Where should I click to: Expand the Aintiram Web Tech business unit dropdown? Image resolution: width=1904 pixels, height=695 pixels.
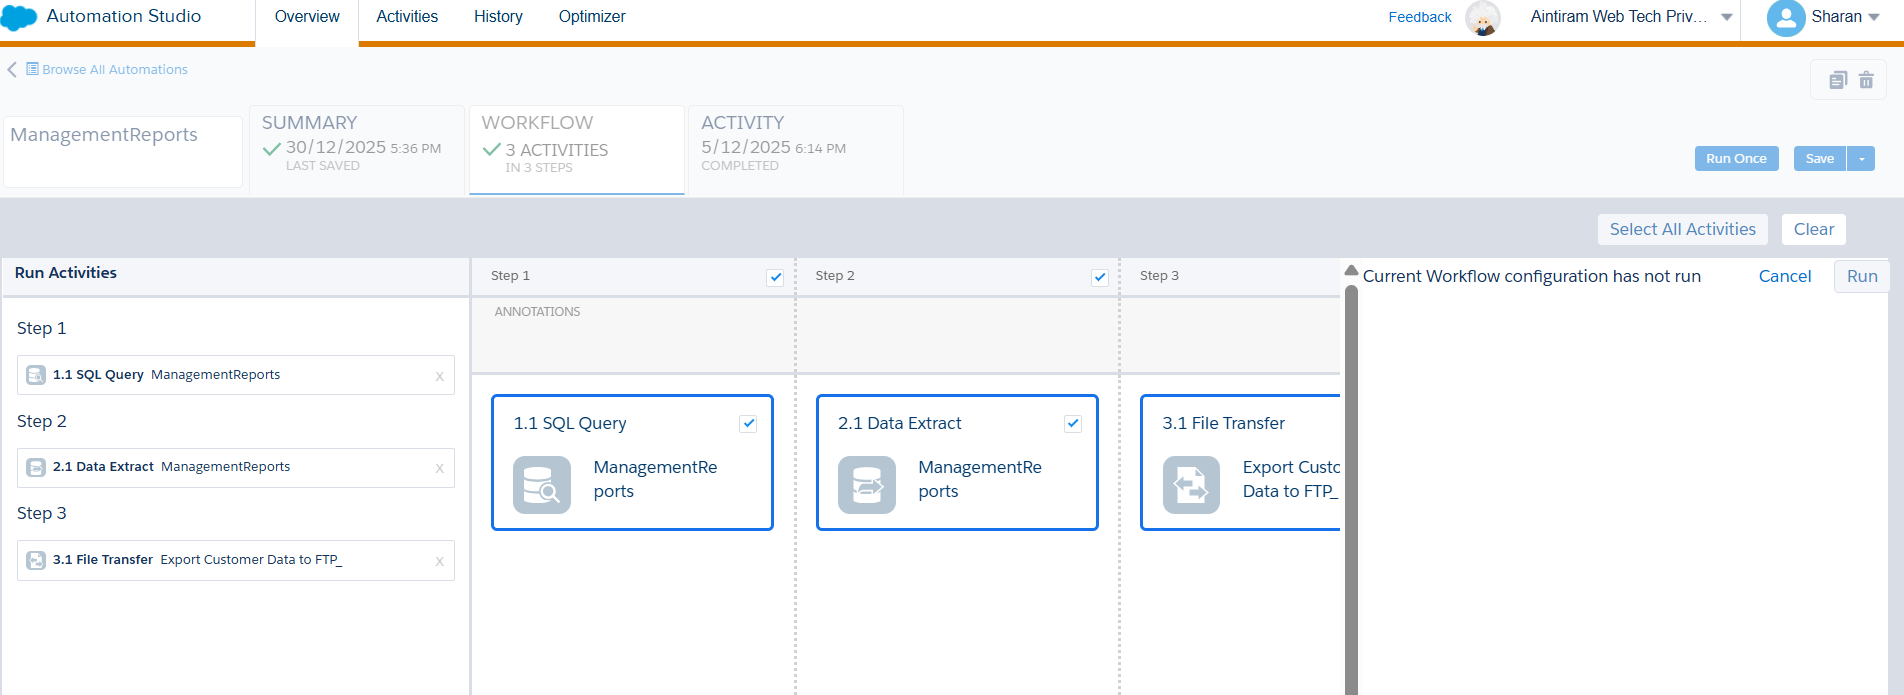1726,17
